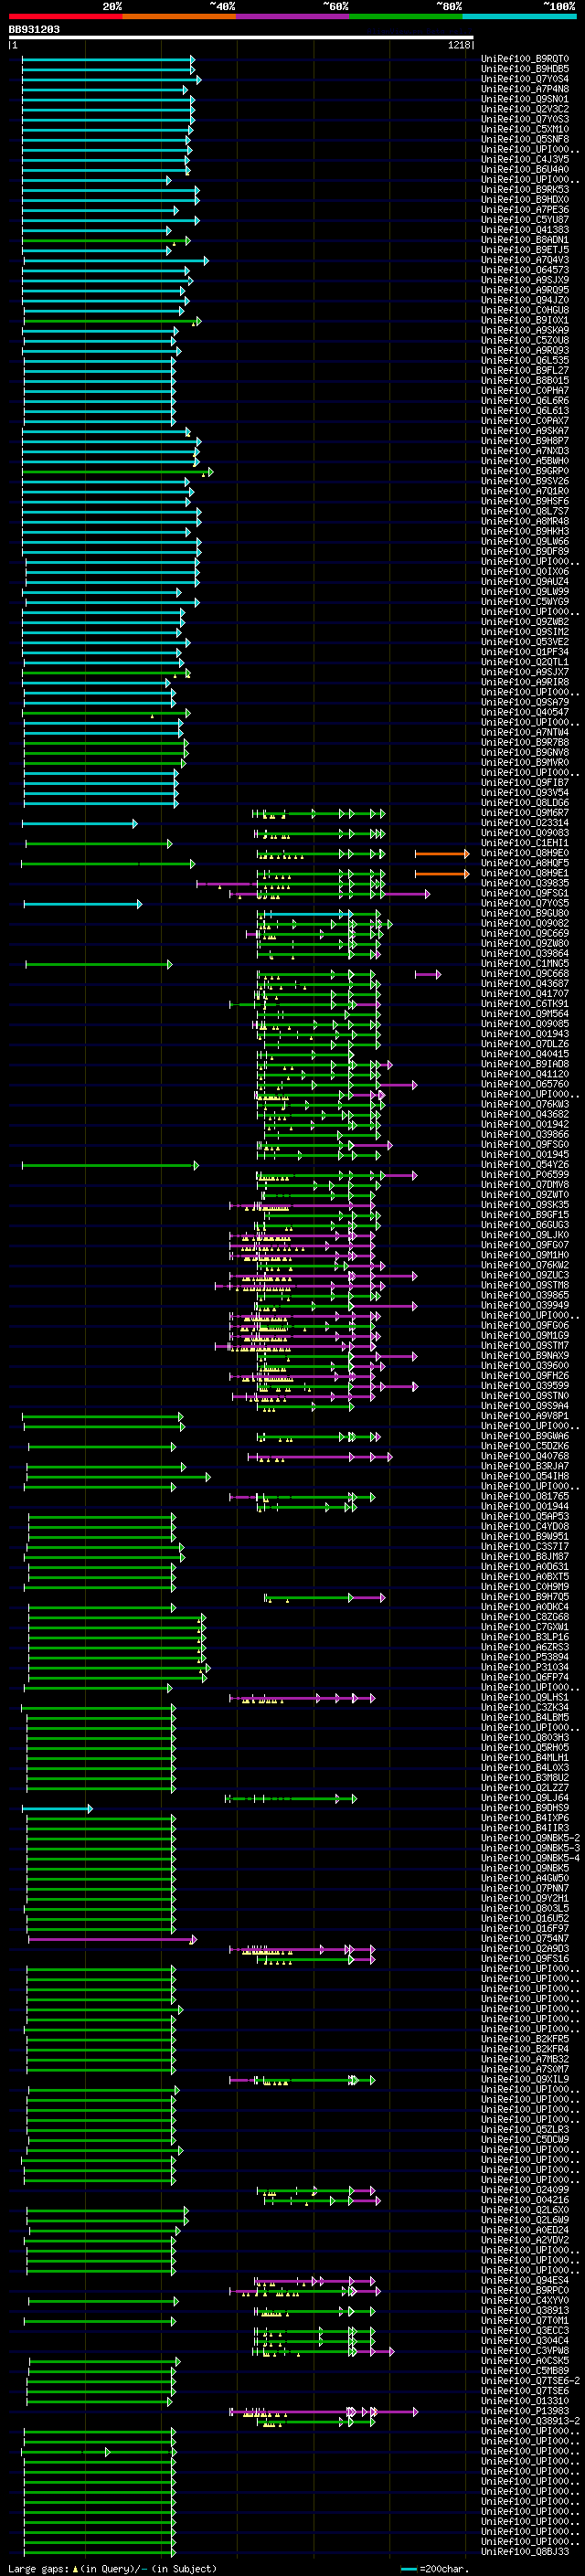Select the UniRef100_C5XM10 label

pos(525,129)
